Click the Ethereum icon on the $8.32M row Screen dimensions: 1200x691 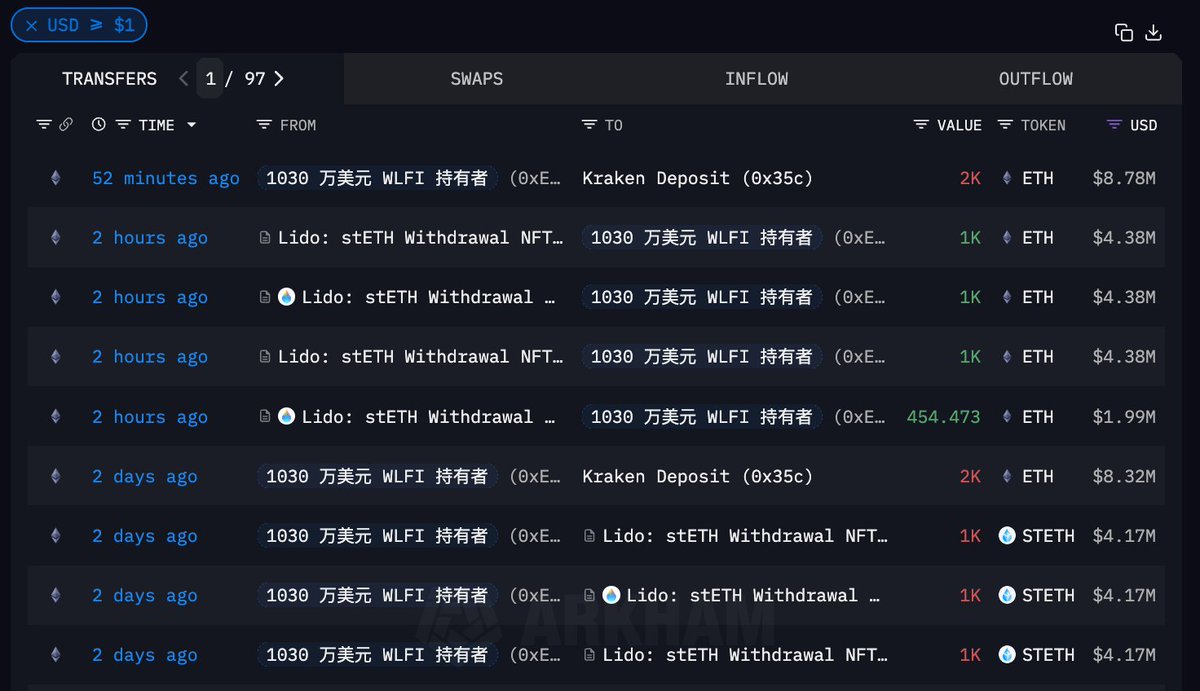point(55,477)
